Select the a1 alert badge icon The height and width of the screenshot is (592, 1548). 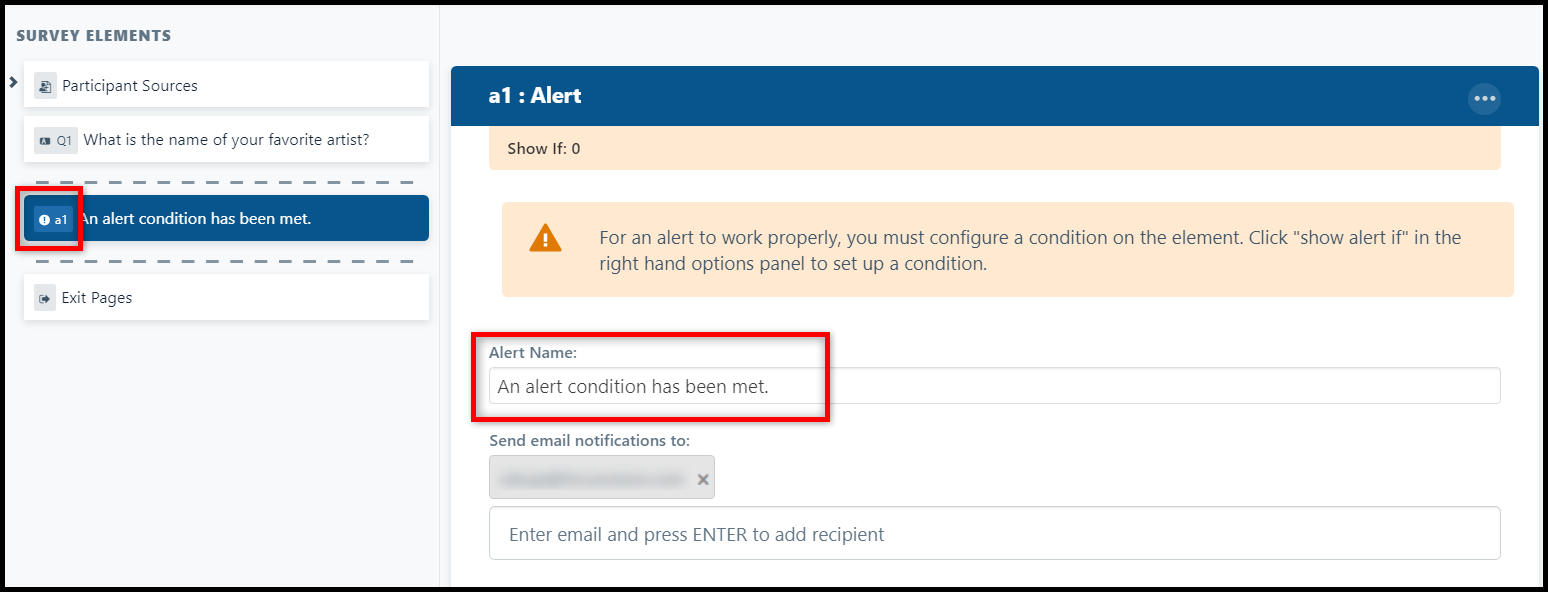pyautogui.click(x=53, y=219)
